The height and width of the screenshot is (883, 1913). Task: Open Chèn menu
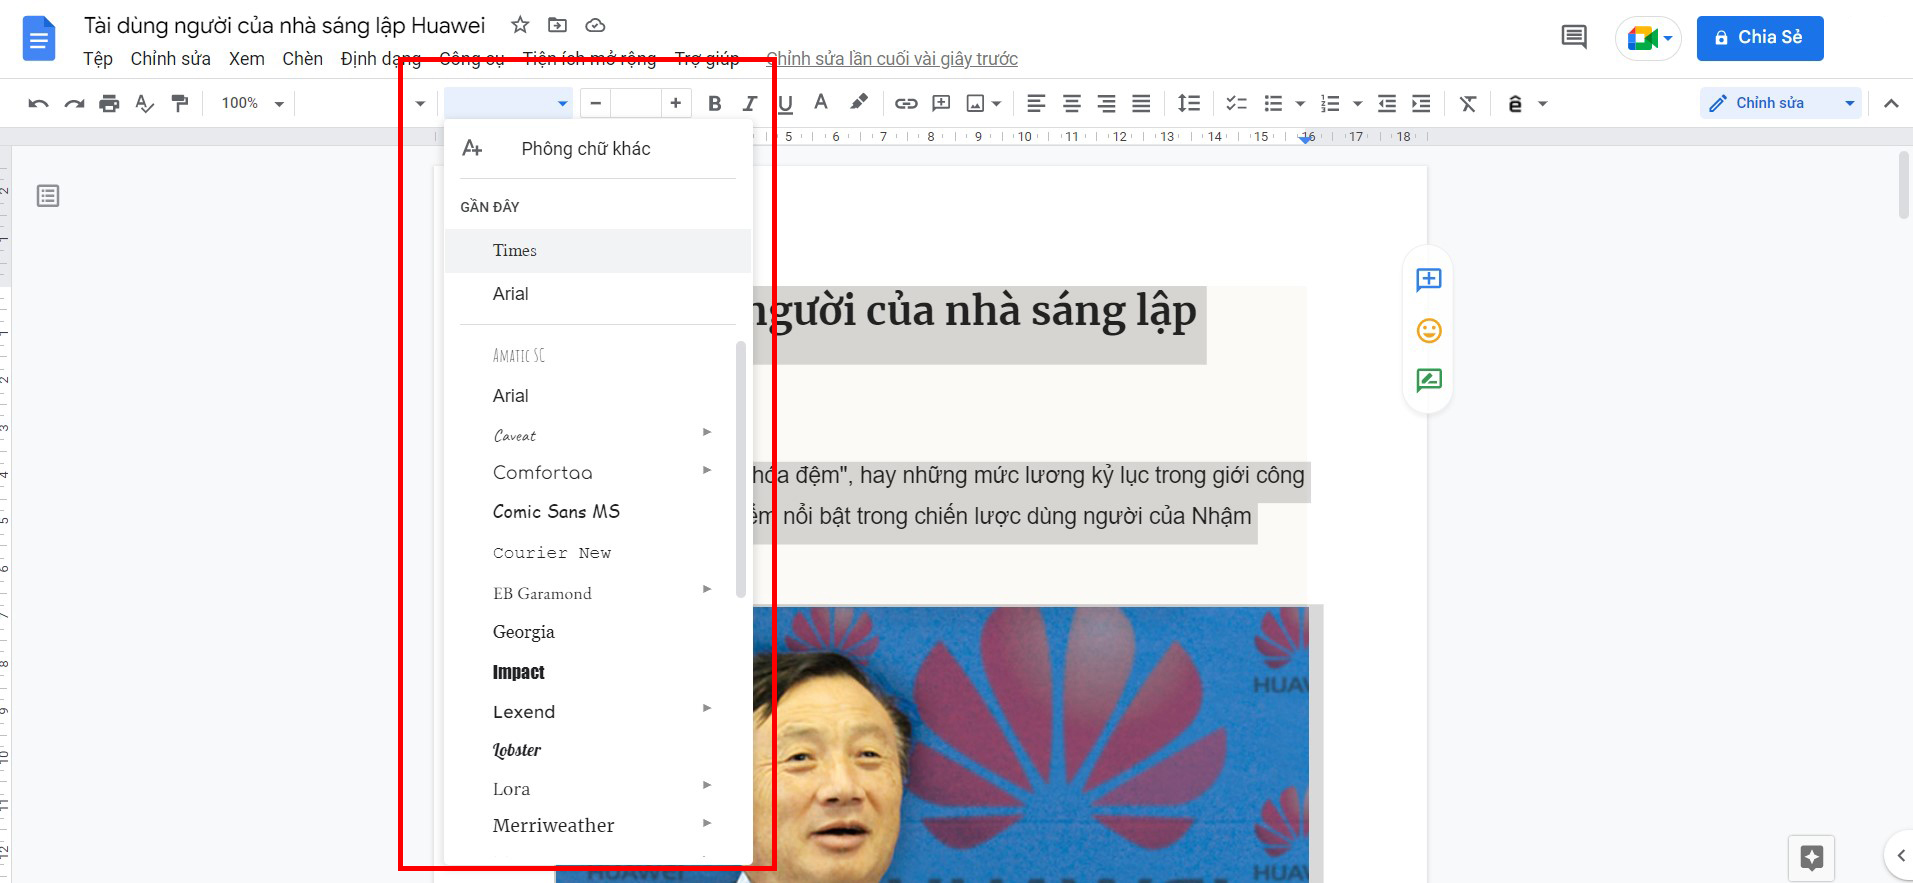click(302, 59)
